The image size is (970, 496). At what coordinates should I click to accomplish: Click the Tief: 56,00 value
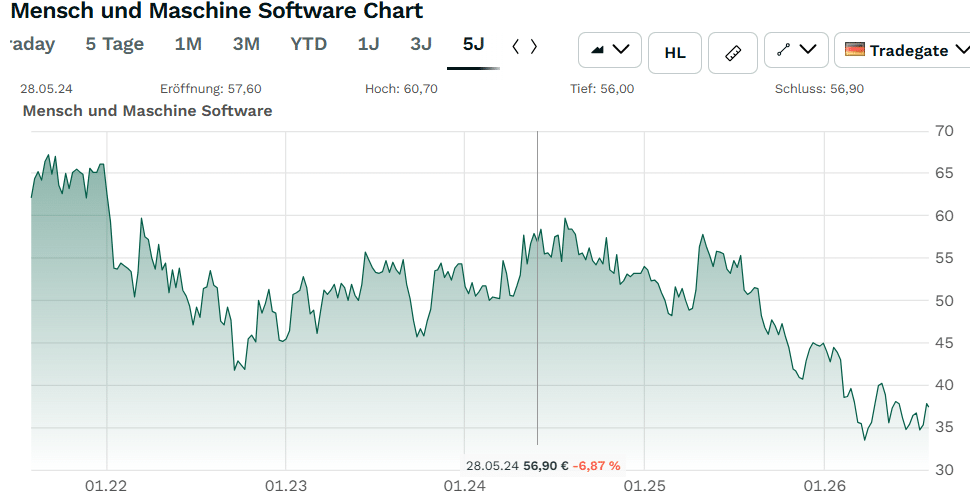[x=602, y=89]
